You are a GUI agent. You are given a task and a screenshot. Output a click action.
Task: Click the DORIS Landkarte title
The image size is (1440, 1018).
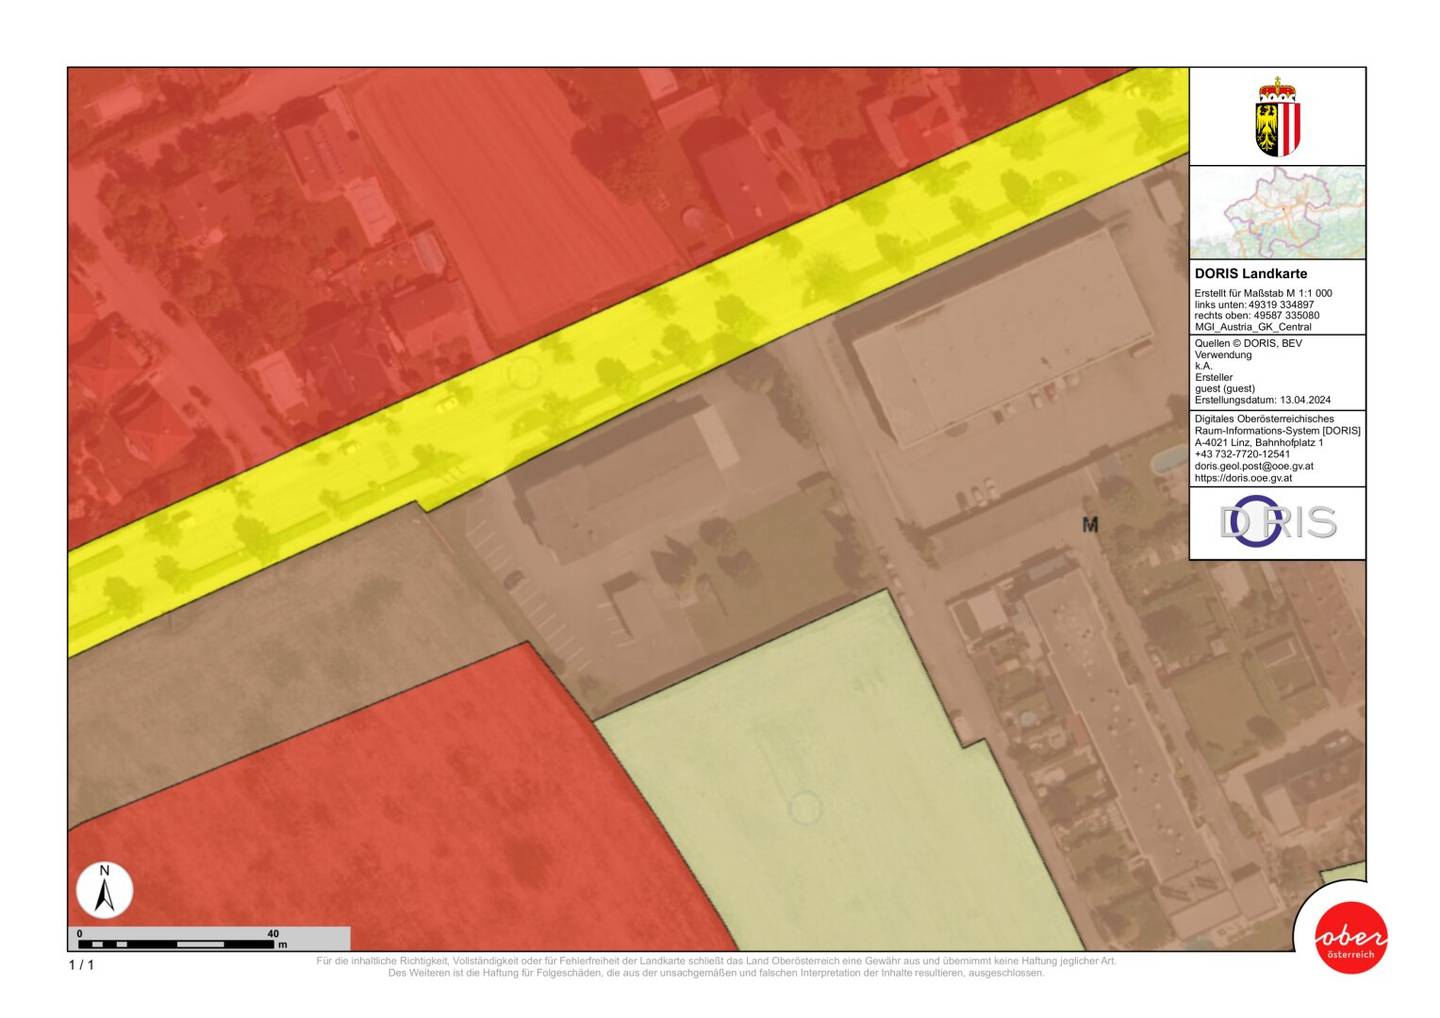click(x=1251, y=273)
